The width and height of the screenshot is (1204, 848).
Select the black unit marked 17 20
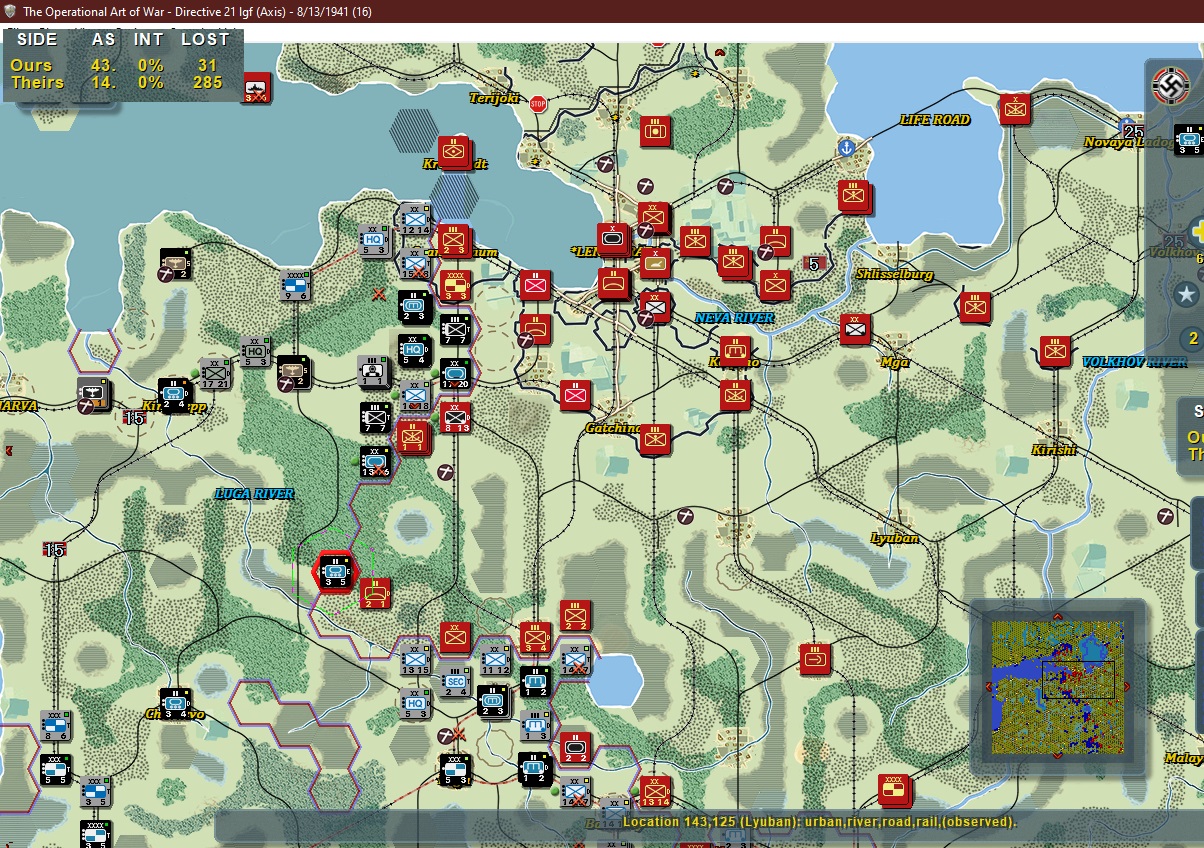(455, 374)
